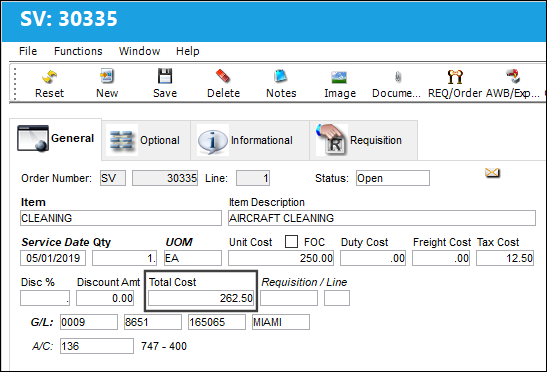Open the REQ/Order toolbar icon

pyautogui.click(x=455, y=76)
